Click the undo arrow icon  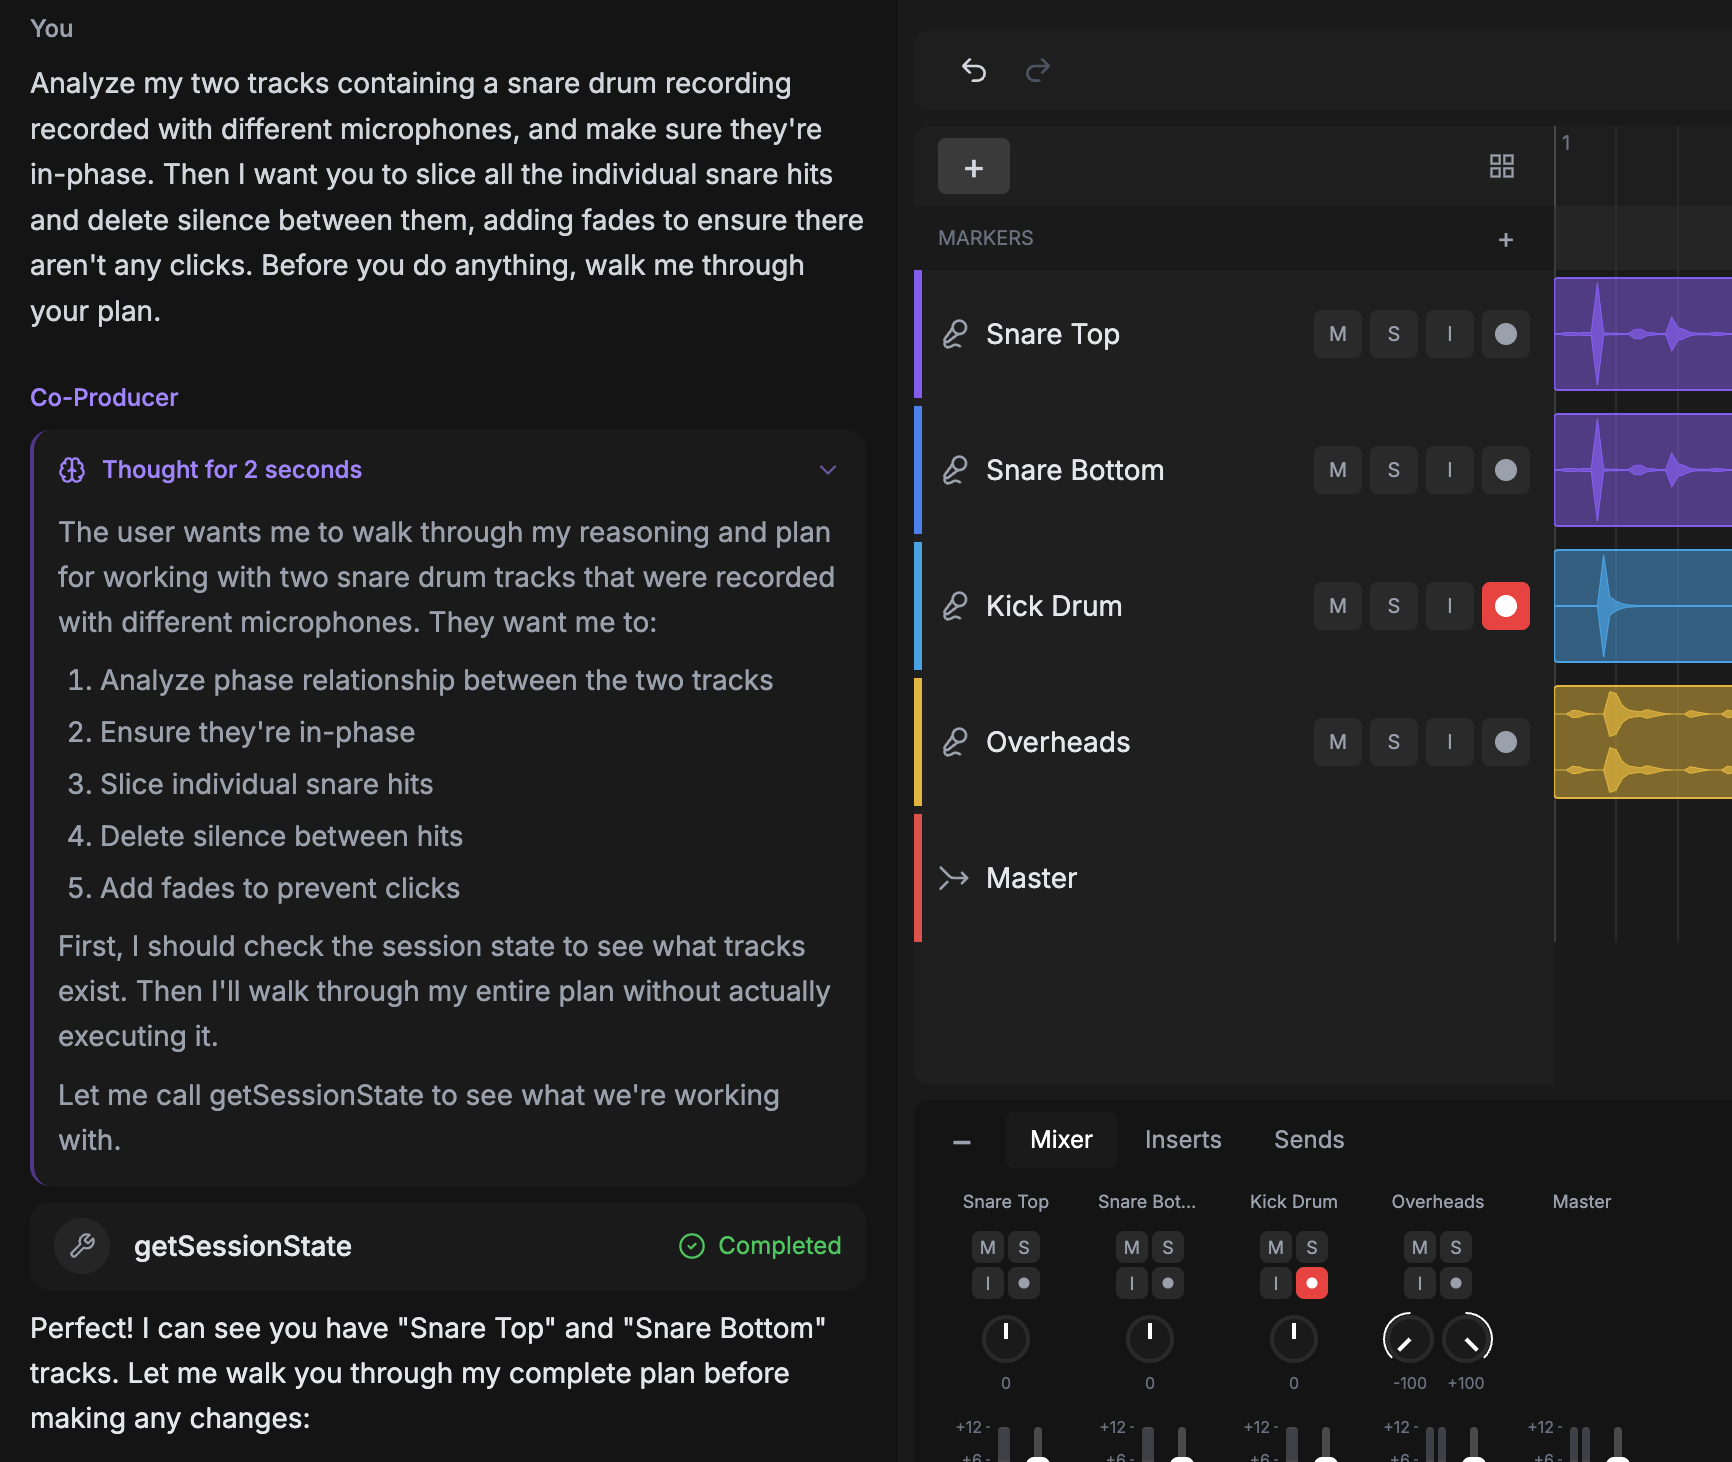coord(974,70)
